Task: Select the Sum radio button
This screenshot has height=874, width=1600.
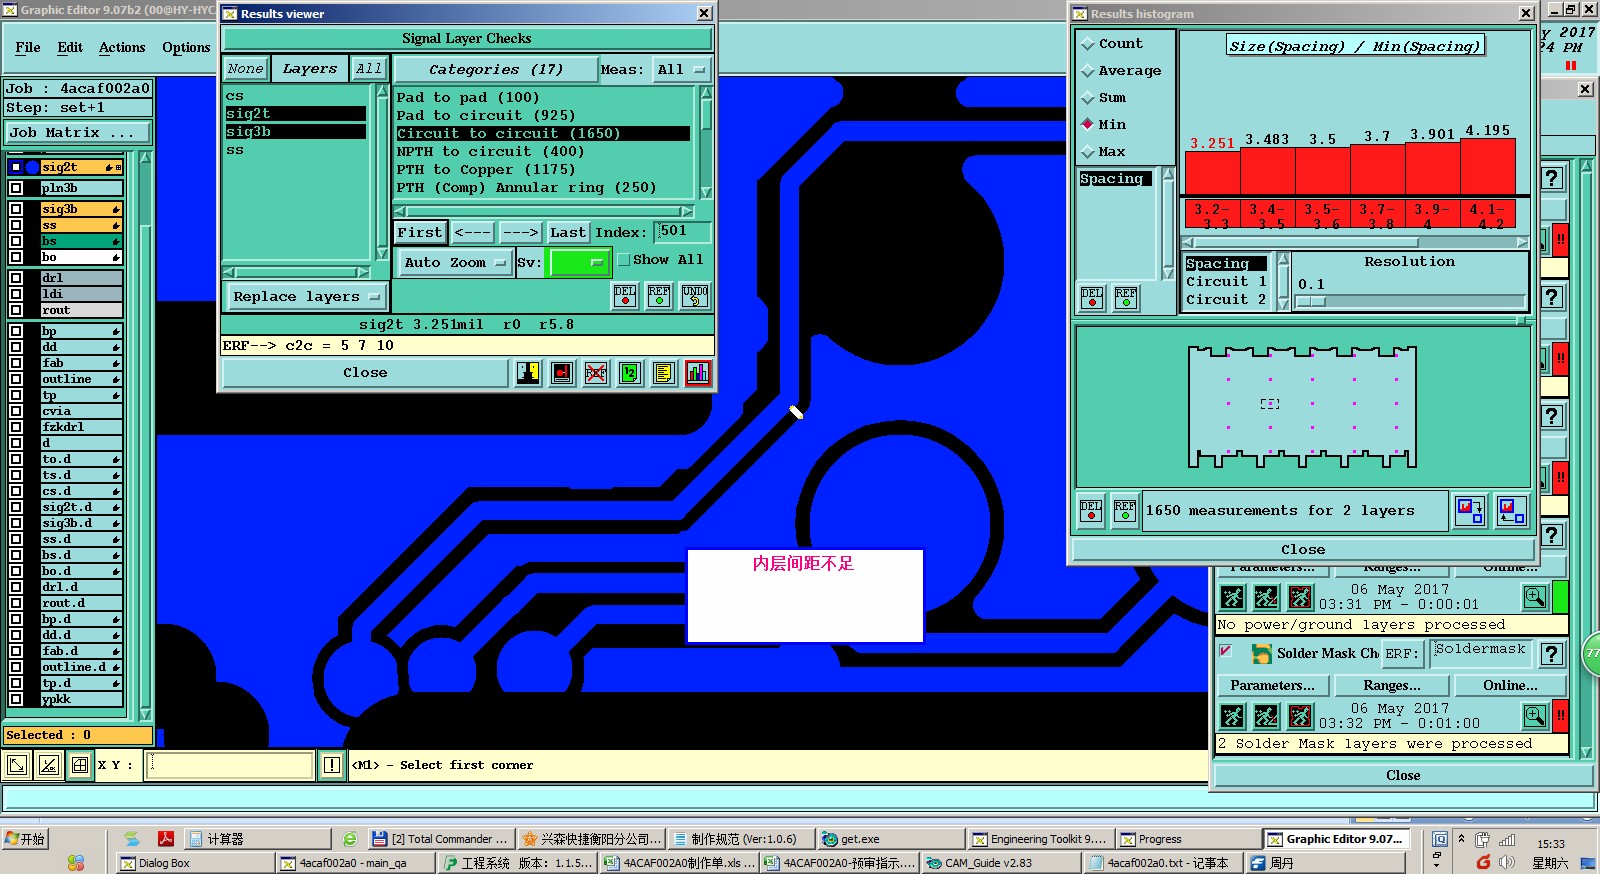Action: coord(1088,98)
